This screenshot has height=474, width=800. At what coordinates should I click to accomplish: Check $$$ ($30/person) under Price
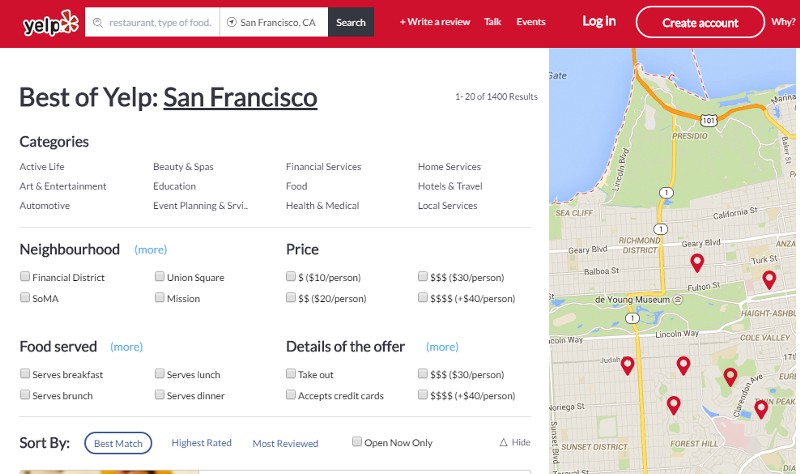pyautogui.click(x=422, y=276)
